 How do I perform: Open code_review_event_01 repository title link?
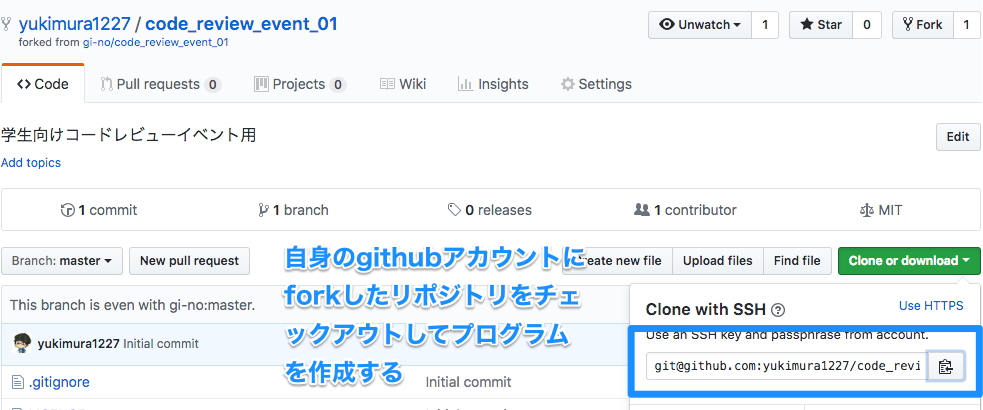tap(241, 24)
